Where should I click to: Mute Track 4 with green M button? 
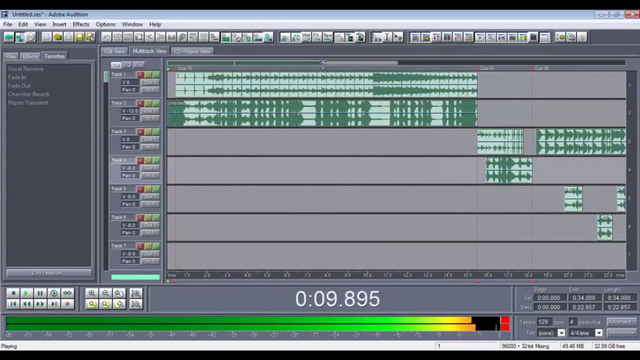pyautogui.click(x=156, y=160)
